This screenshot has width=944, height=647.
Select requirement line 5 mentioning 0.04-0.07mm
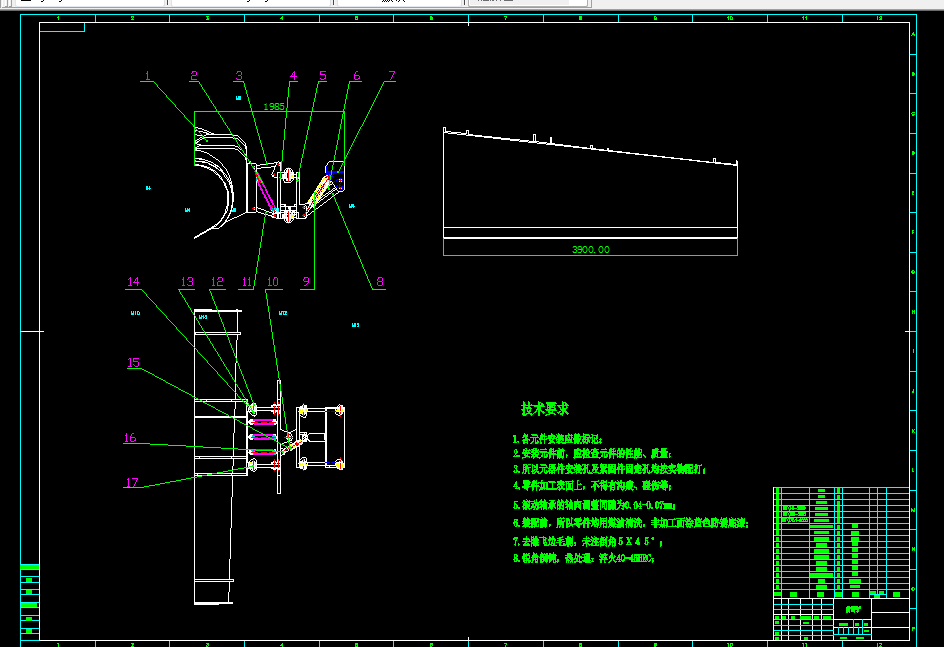pyautogui.click(x=594, y=506)
